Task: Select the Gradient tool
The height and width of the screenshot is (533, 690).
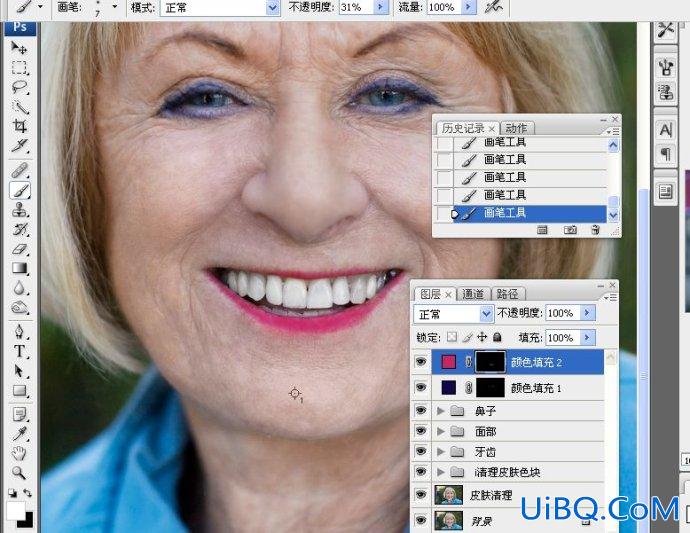Action: tap(19, 268)
